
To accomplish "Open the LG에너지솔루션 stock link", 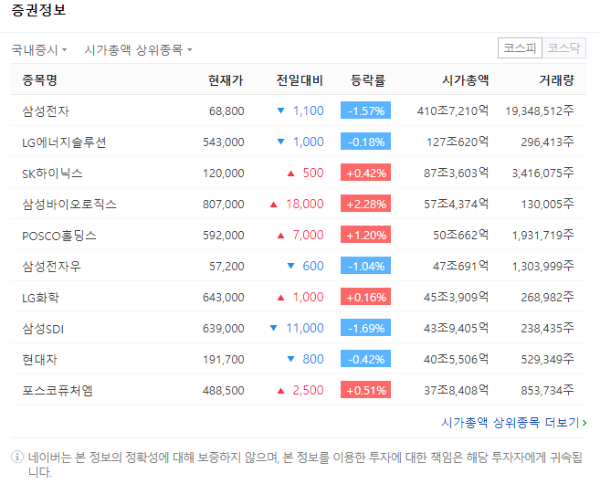I will [64, 142].
